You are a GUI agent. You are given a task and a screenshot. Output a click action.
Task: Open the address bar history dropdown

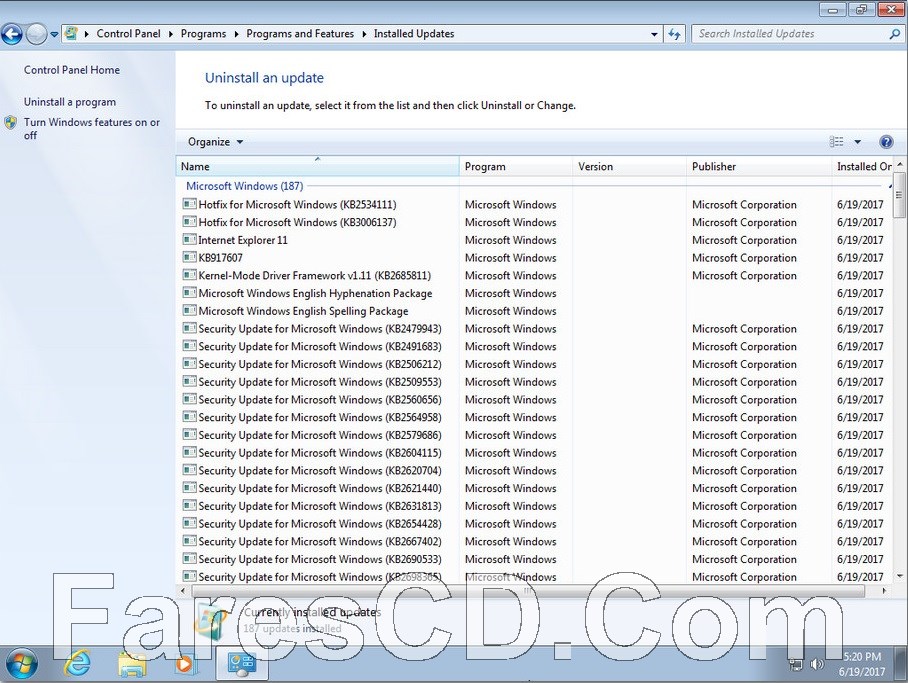[654, 34]
